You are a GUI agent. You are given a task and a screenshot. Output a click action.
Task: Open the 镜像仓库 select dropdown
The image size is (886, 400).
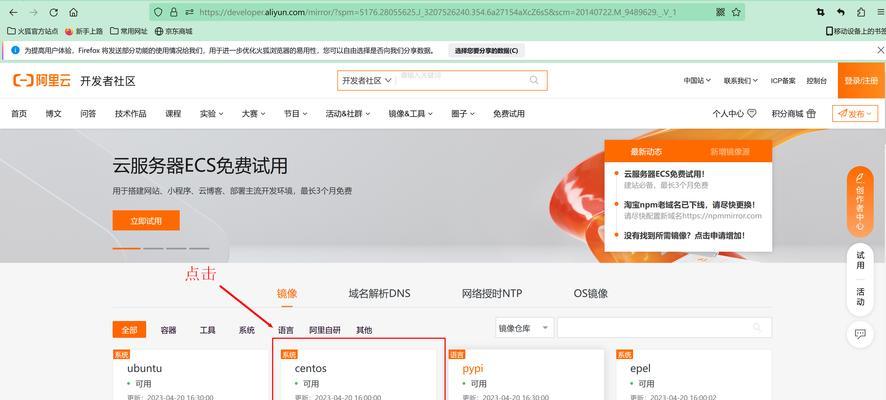(x=524, y=328)
